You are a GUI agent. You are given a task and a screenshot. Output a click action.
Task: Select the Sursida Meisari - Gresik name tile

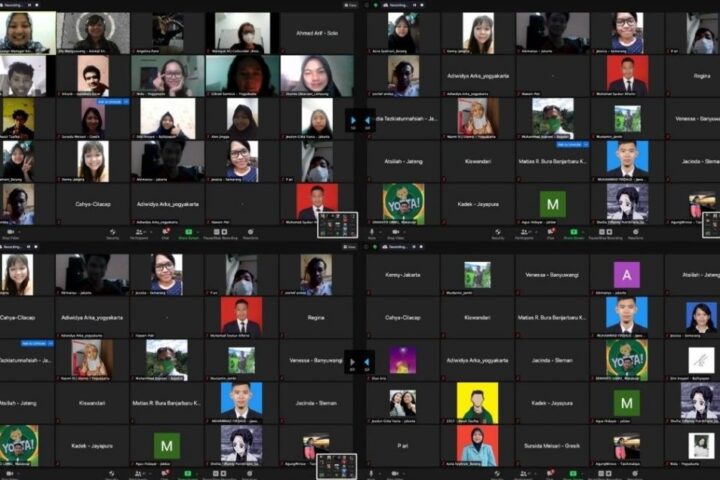click(x=552, y=446)
